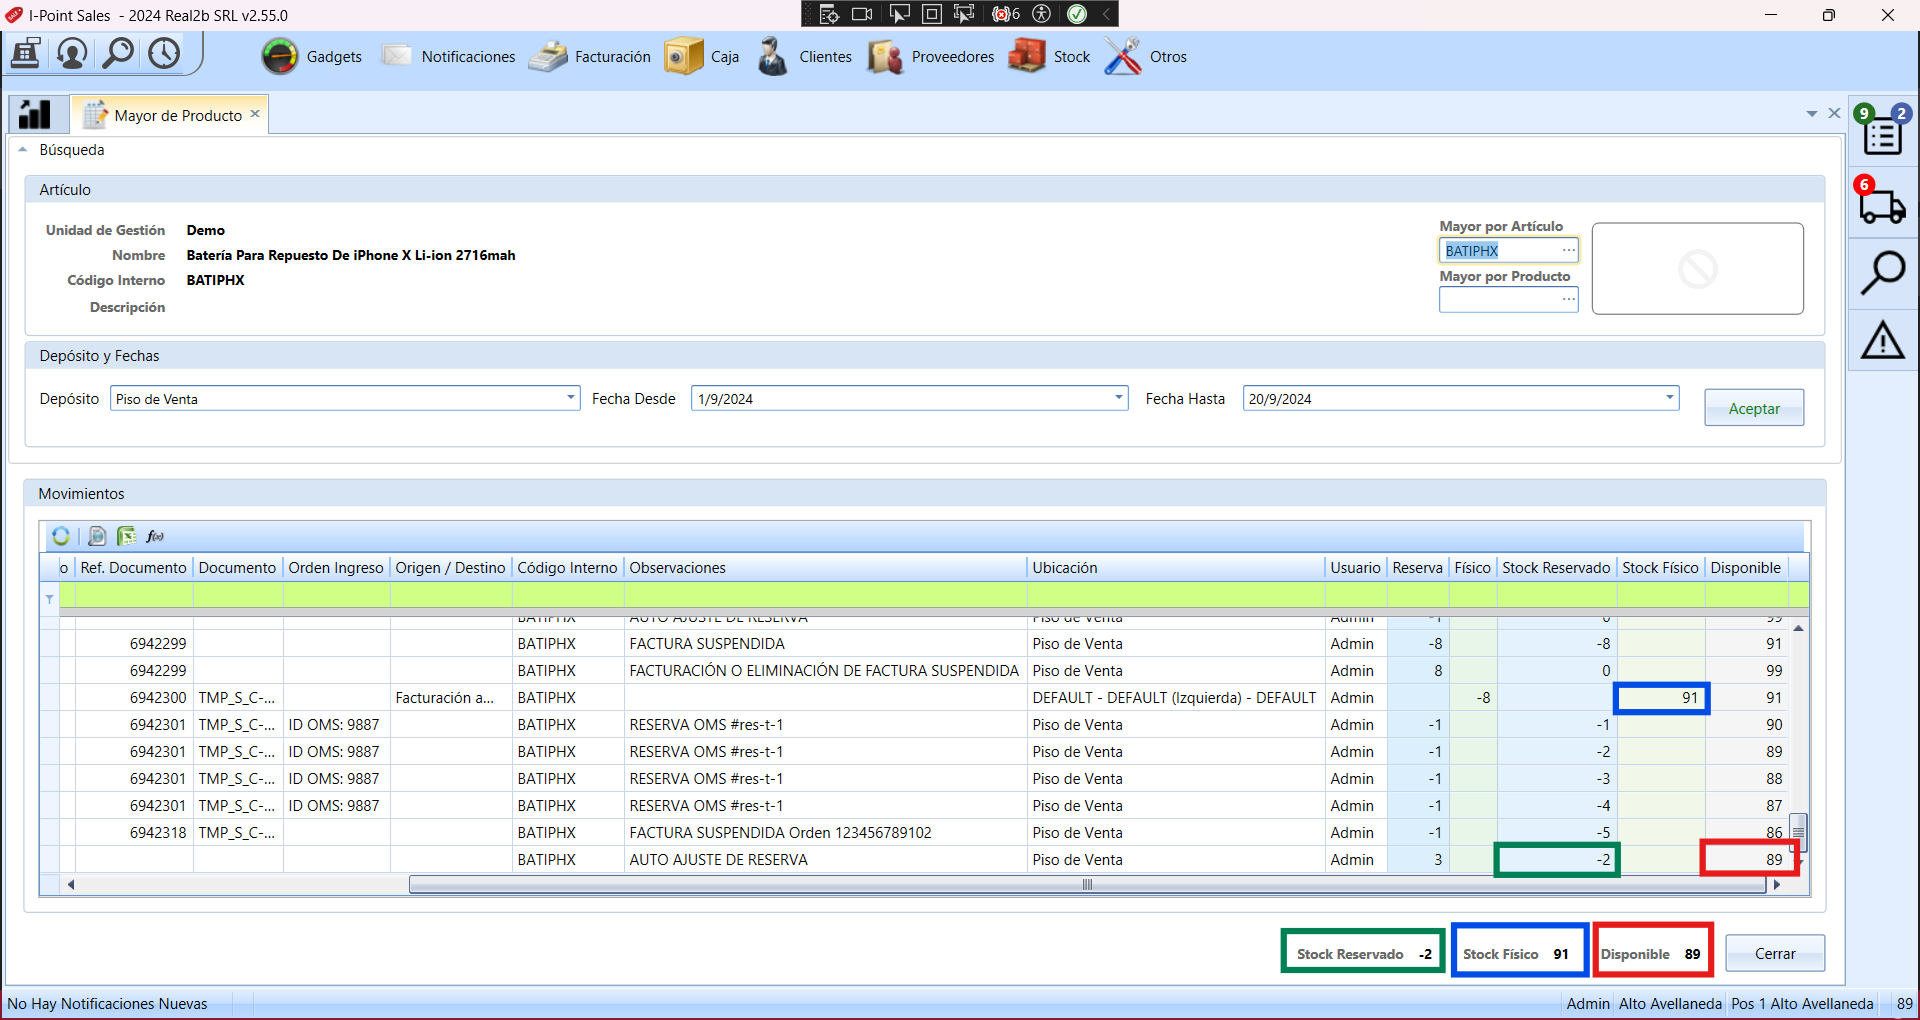Open the warning alerts sidebar icon
The width and height of the screenshot is (1920, 1020).
tap(1883, 341)
